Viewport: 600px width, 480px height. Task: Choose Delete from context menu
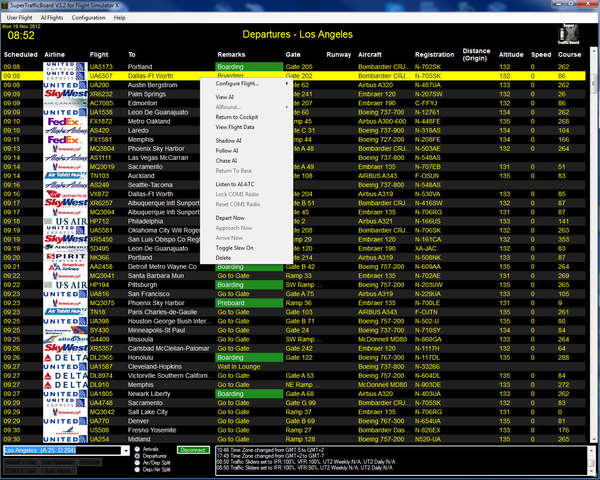pyautogui.click(x=223, y=258)
